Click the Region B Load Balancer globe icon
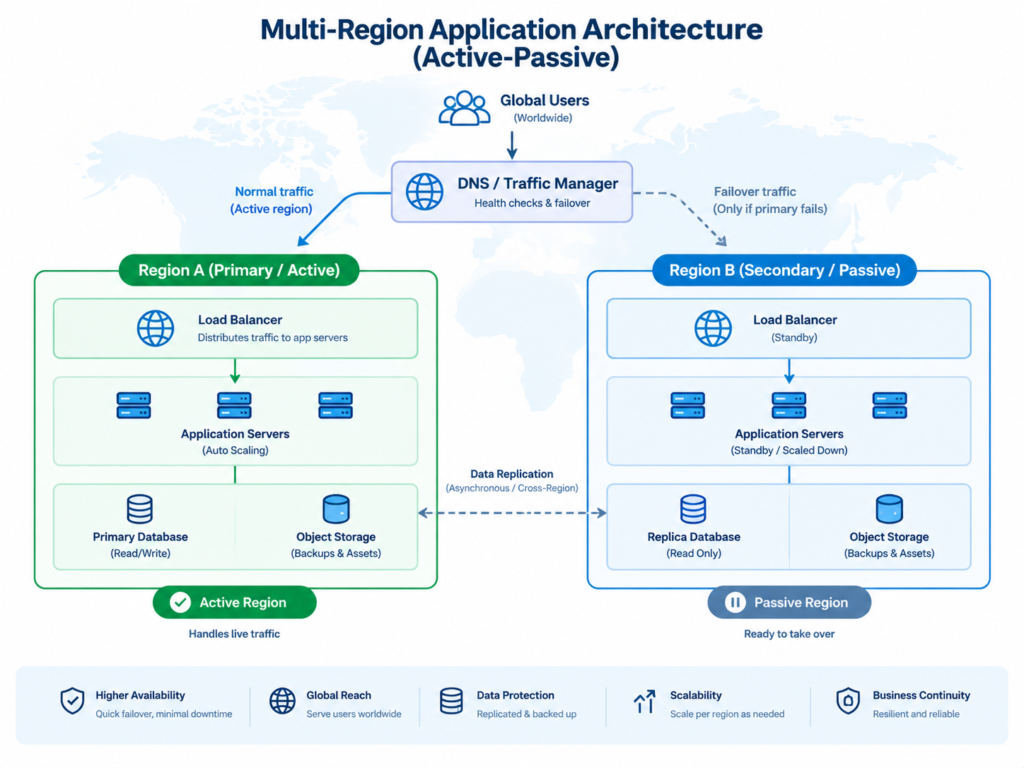 tap(712, 328)
